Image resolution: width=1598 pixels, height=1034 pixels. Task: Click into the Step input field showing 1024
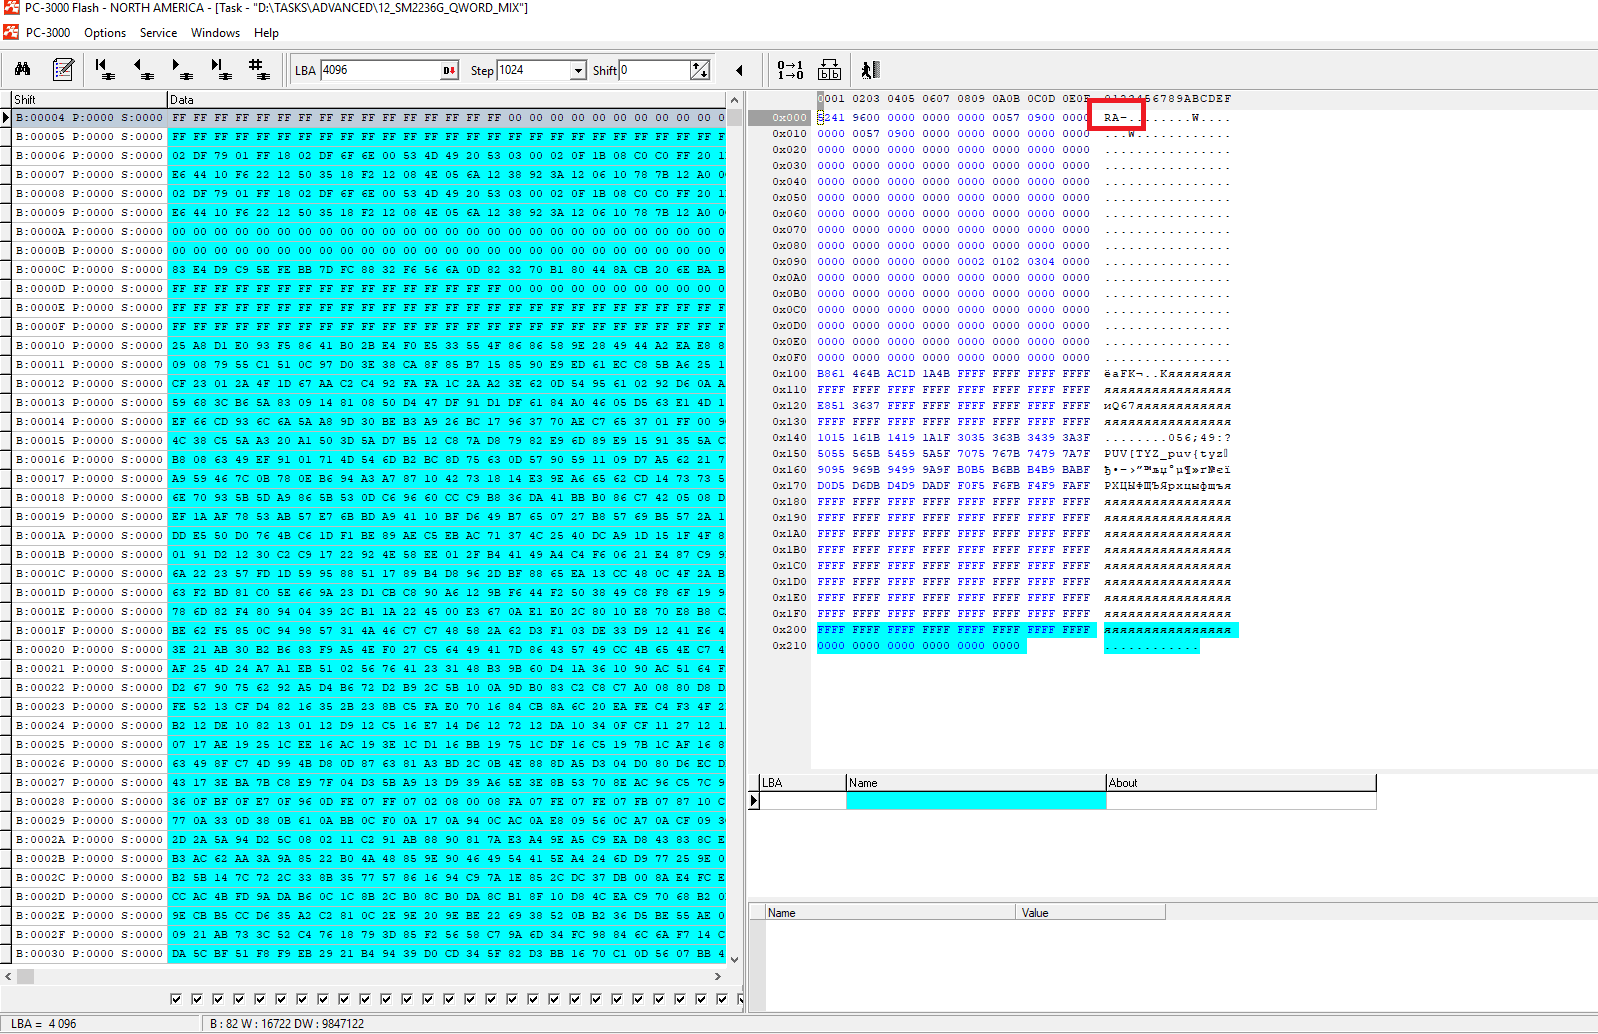[533, 70]
